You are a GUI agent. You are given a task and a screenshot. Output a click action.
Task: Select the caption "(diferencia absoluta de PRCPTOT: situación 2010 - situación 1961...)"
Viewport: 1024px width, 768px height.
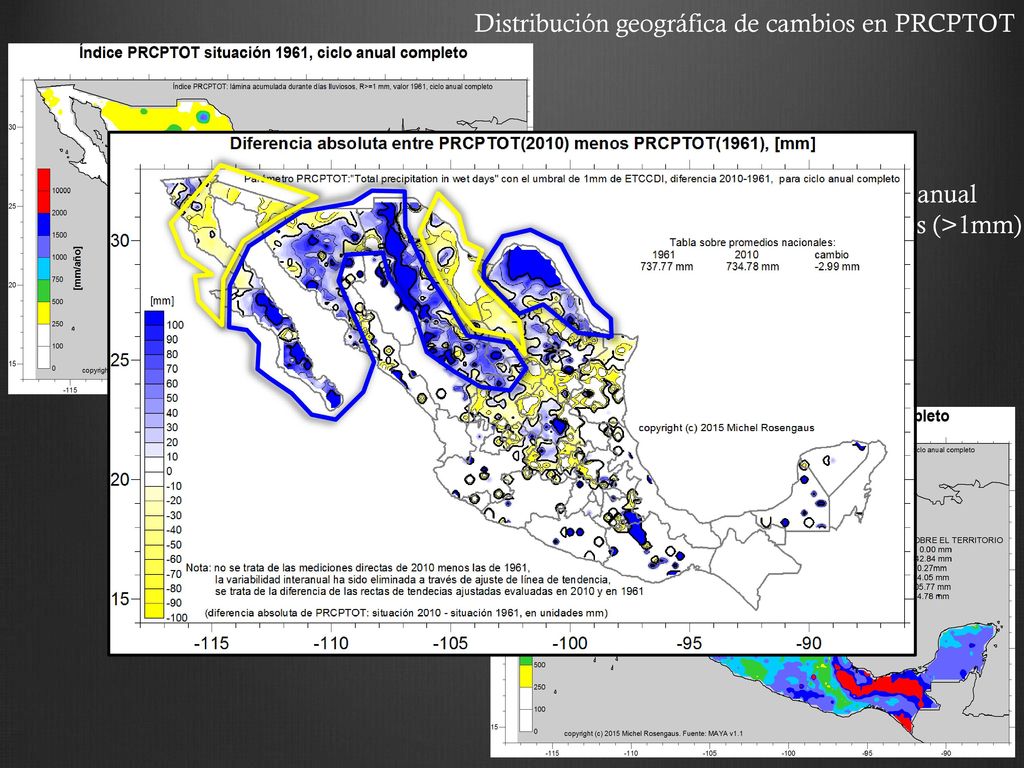click(x=406, y=613)
